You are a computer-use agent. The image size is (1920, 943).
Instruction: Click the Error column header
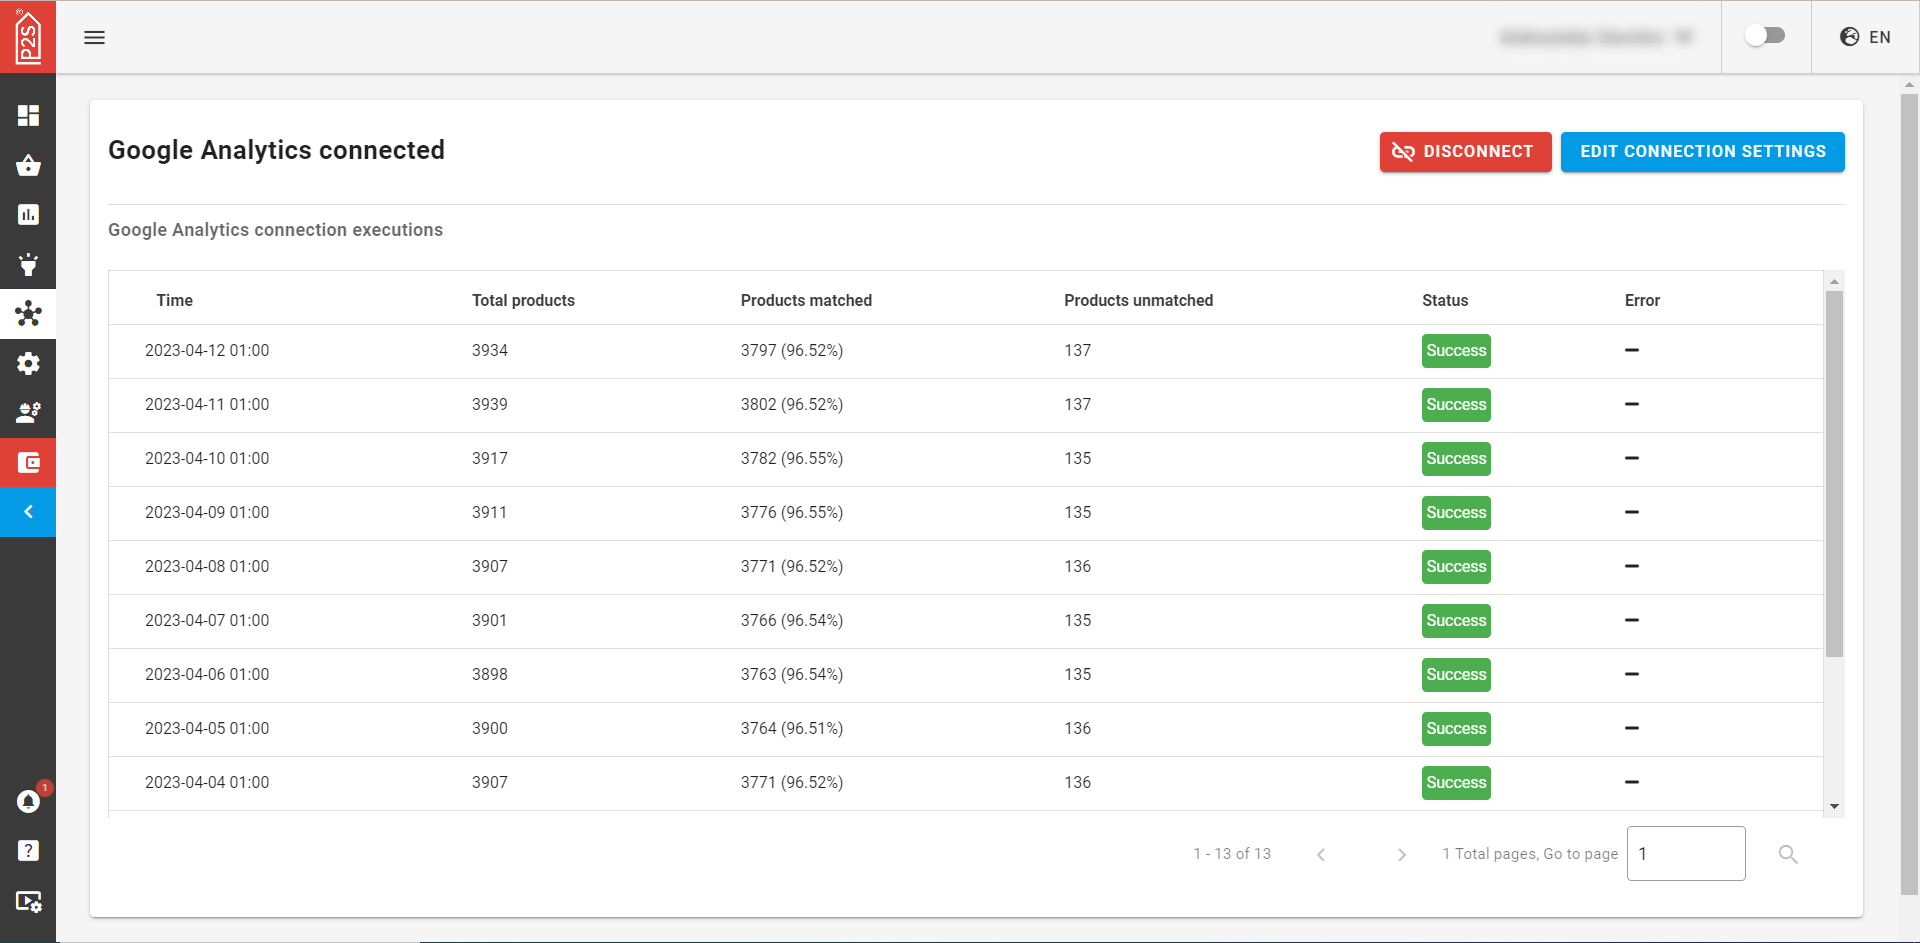(1642, 300)
